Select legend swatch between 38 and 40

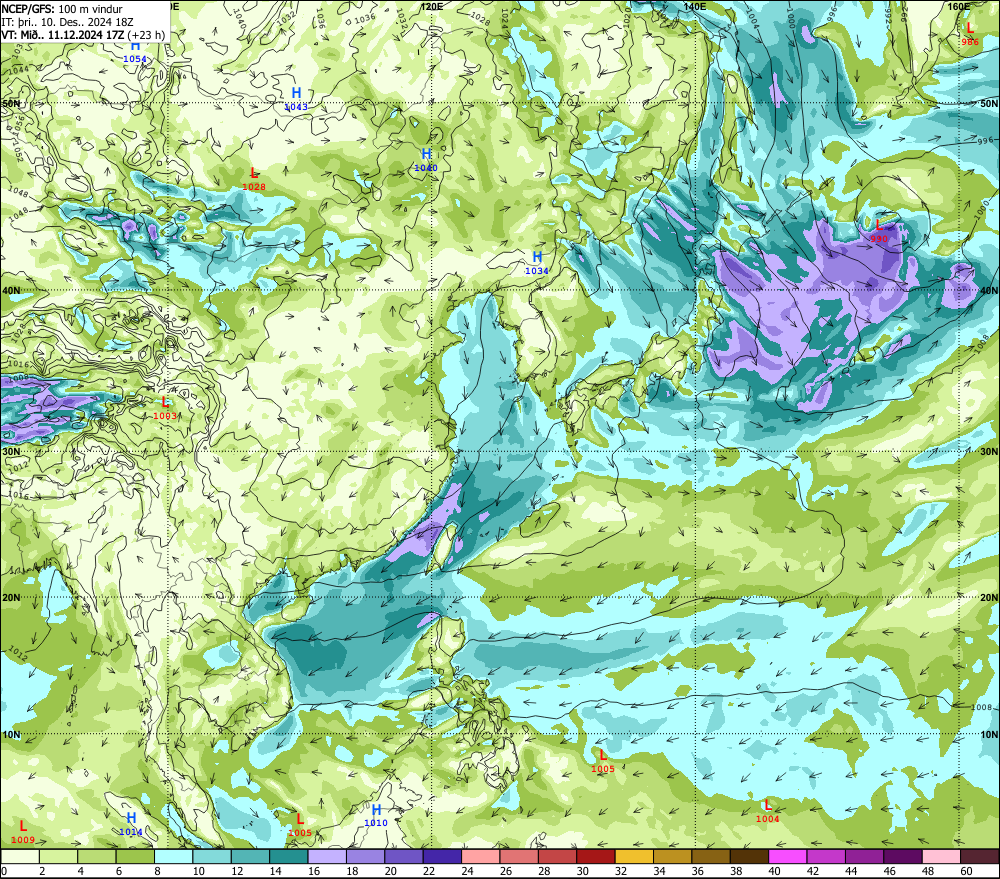coord(749,857)
